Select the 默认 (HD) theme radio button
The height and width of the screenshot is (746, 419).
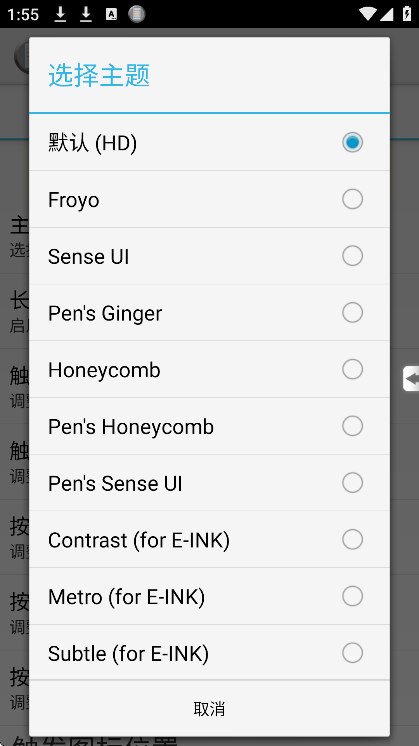352,142
